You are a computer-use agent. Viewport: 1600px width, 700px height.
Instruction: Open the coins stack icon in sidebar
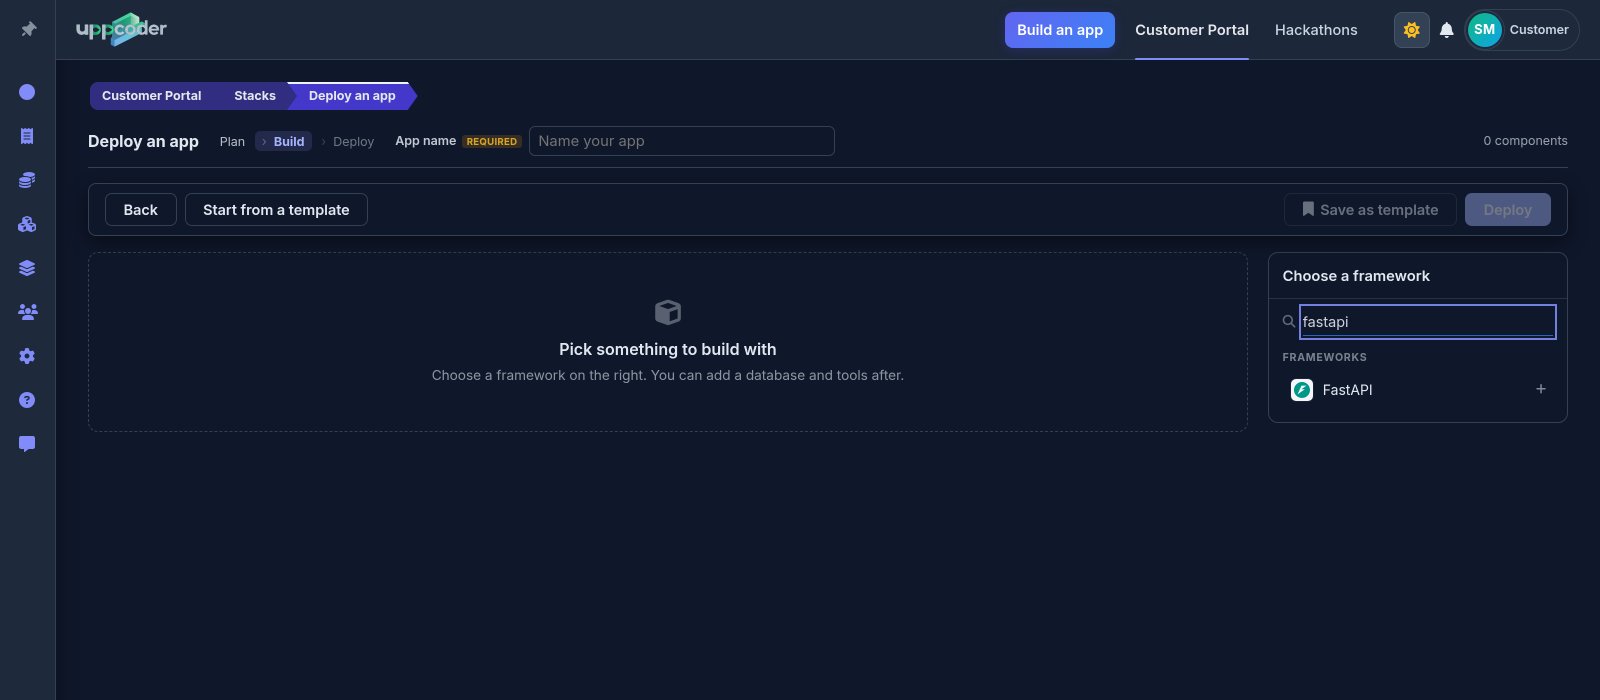[27, 180]
